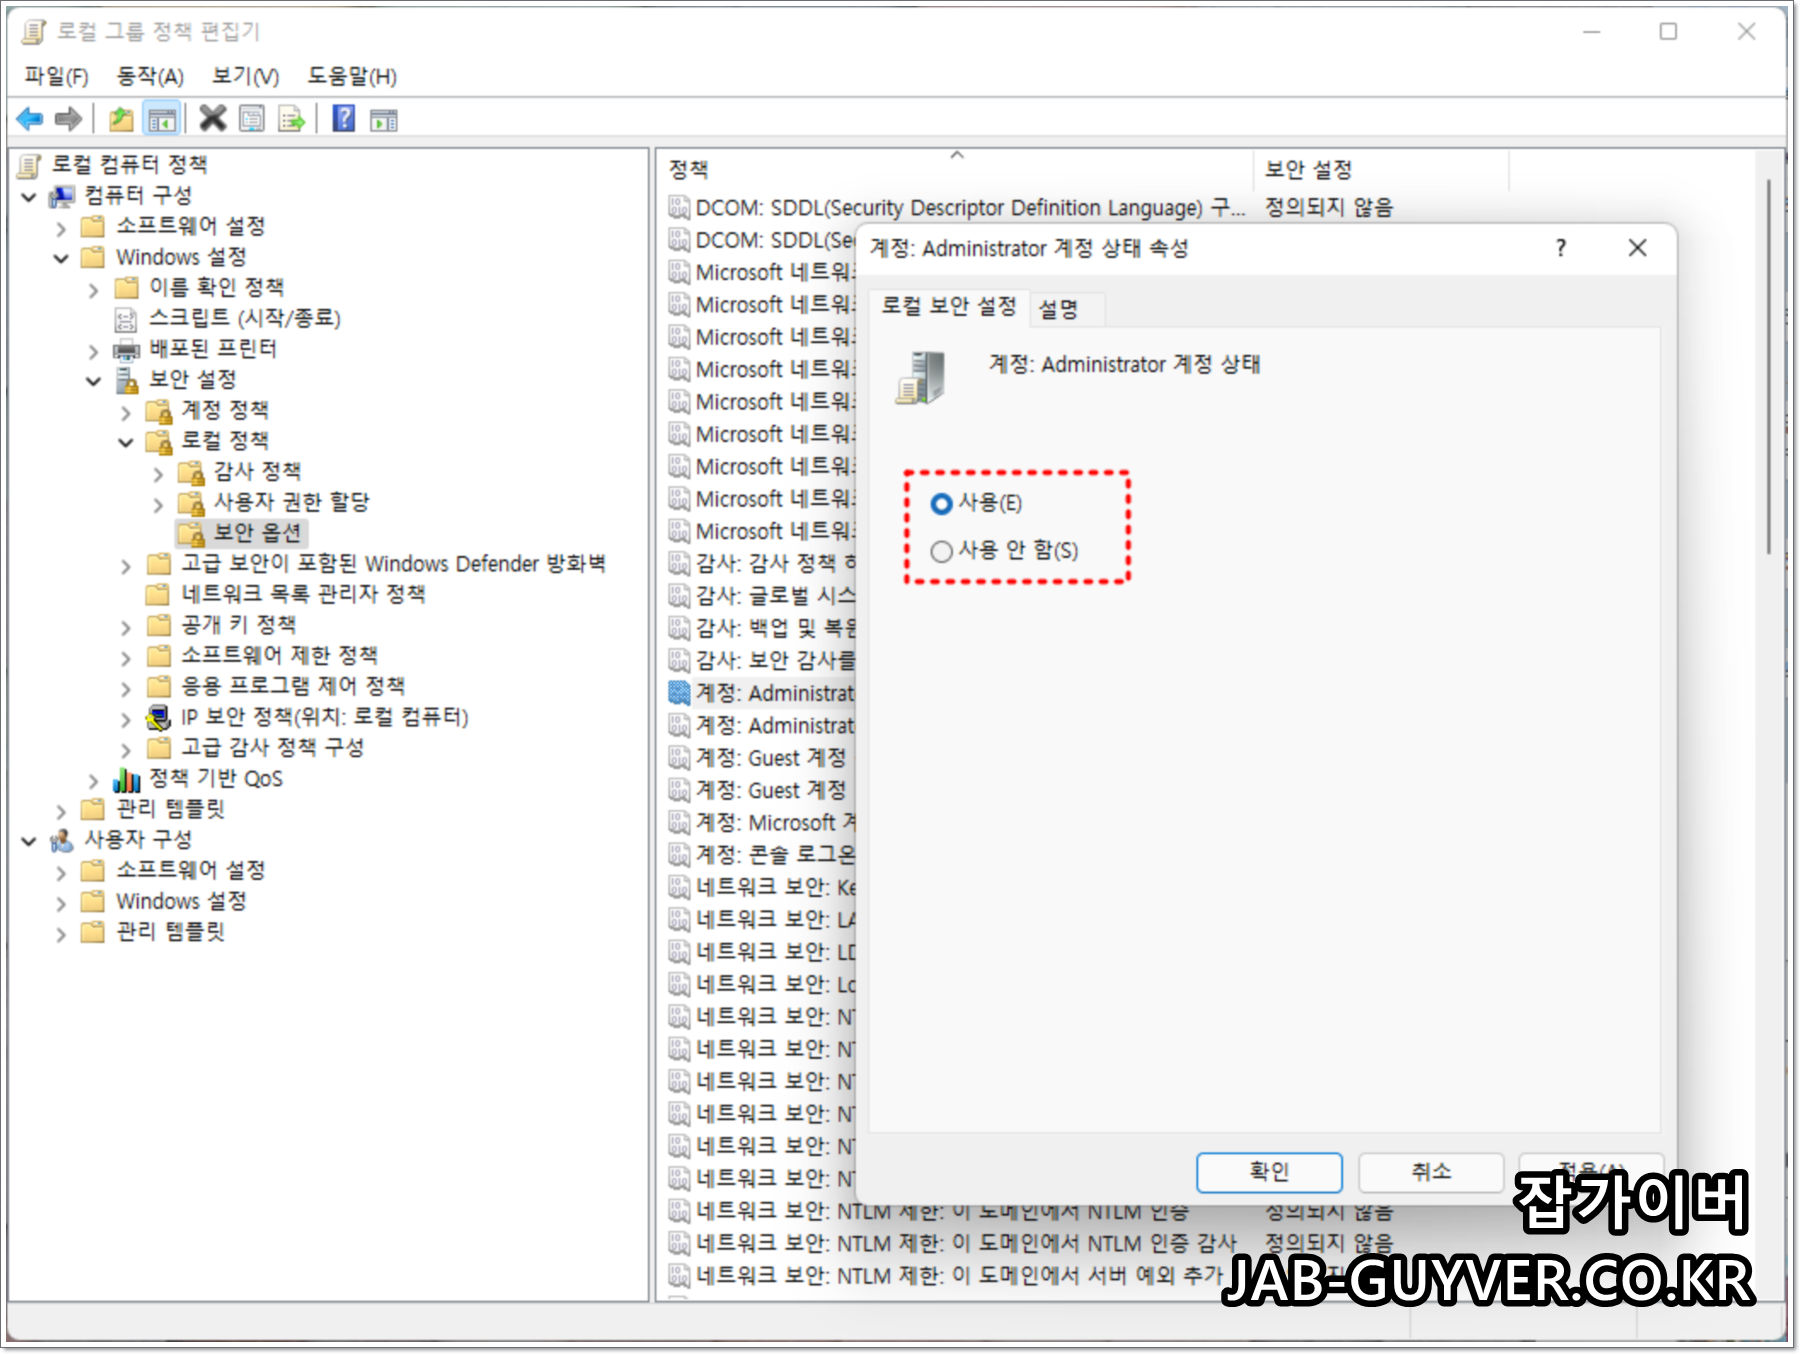The width and height of the screenshot is (1800, 1354).
Task: Click the Forward arrow toolbar icon
Action: point(68,119)
